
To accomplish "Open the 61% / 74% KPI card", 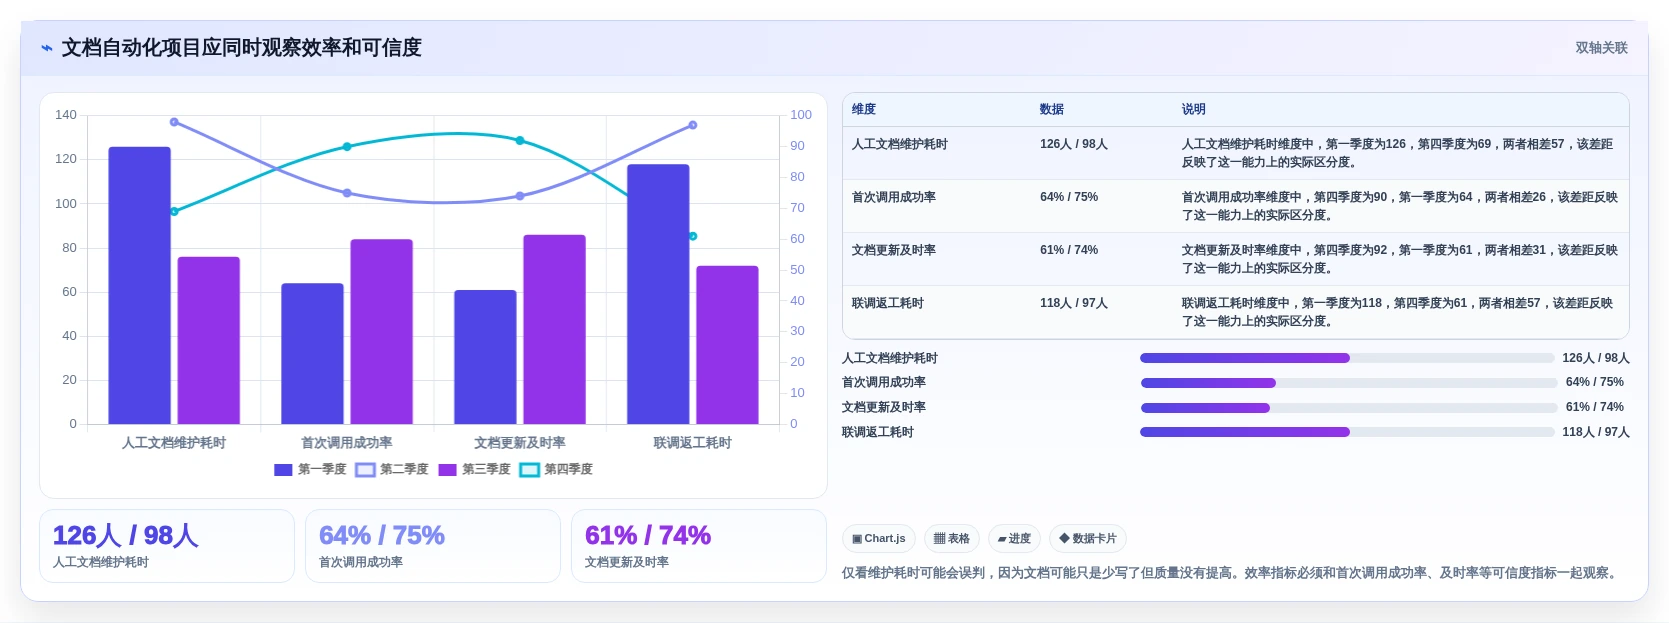I will (x=699, y=546).
